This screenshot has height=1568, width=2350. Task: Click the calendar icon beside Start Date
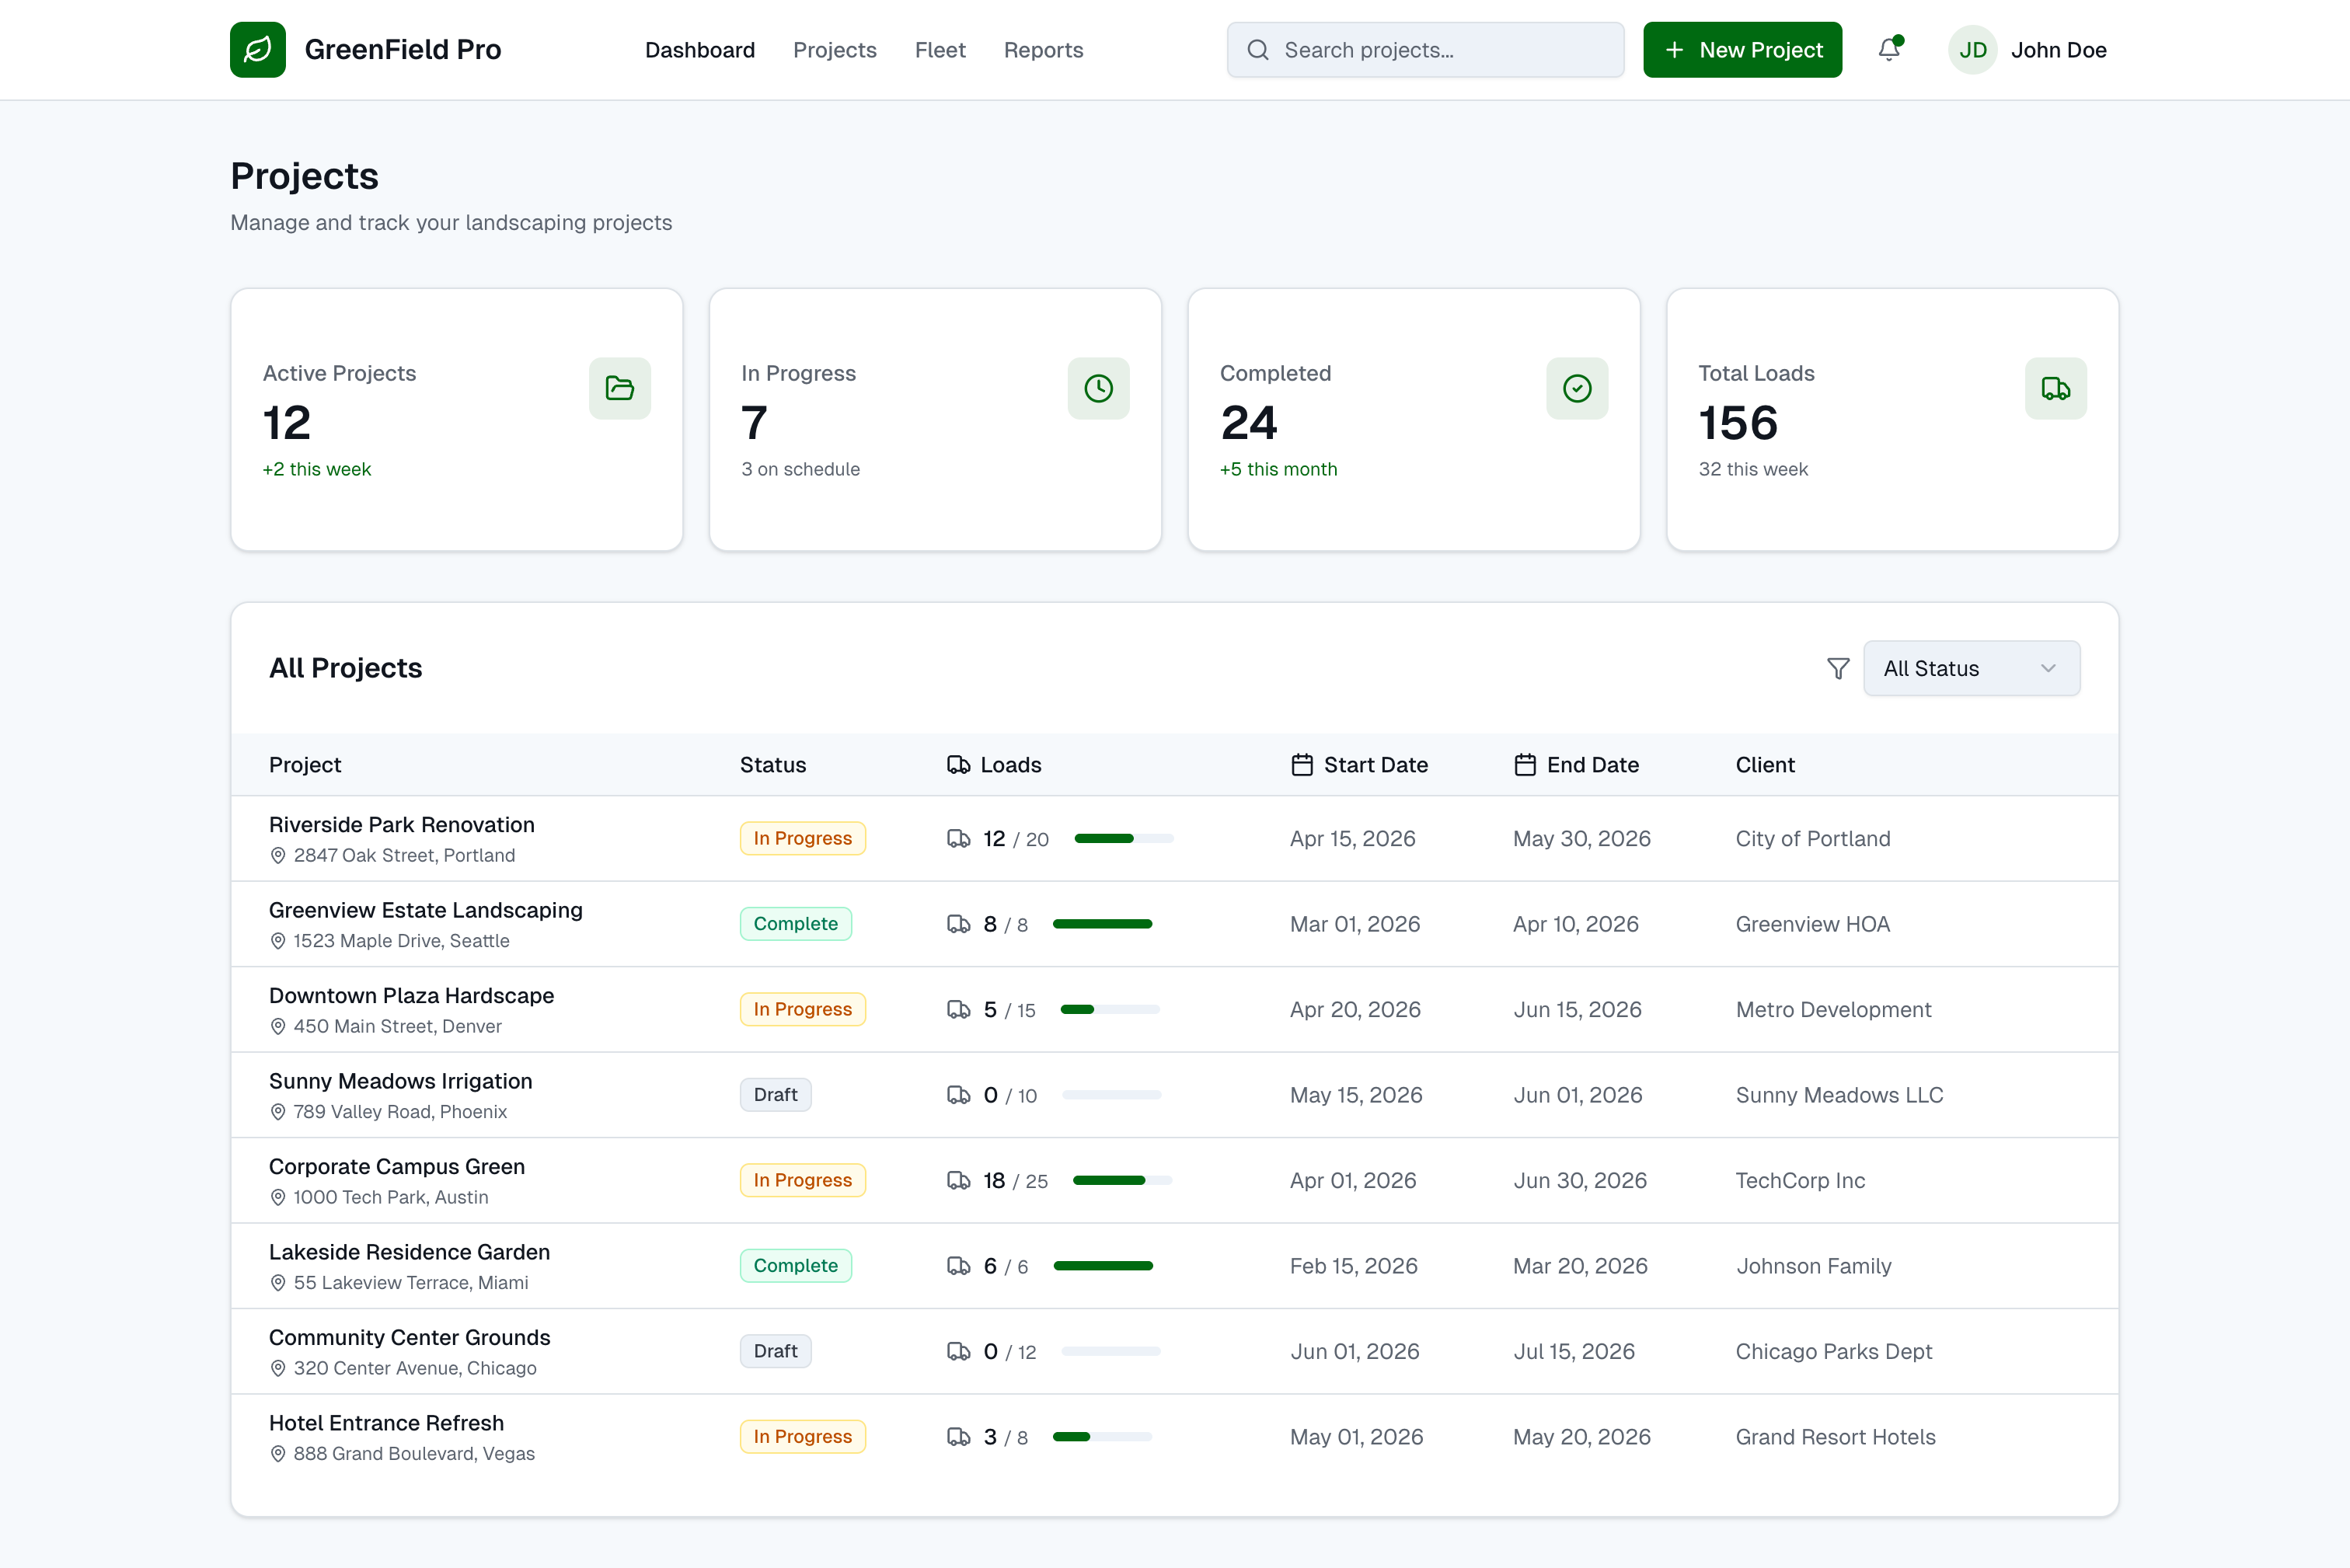1302,765
